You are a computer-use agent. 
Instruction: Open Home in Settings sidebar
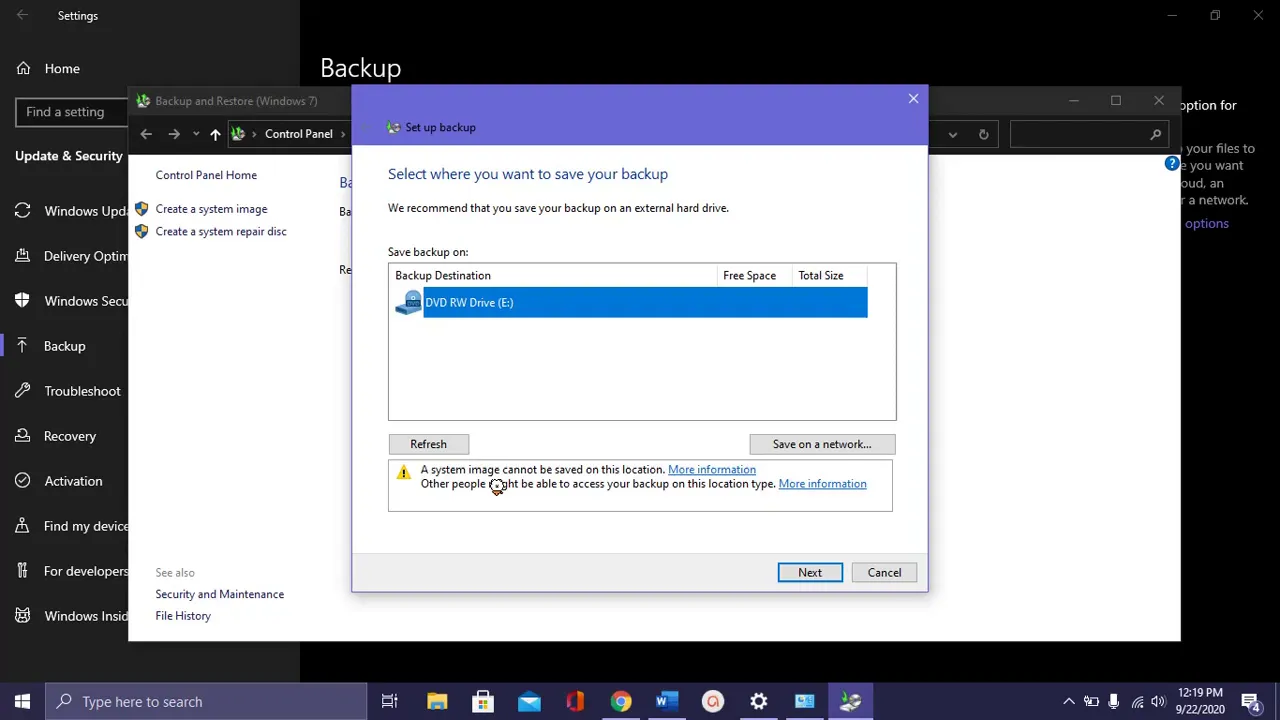point(62,69)
